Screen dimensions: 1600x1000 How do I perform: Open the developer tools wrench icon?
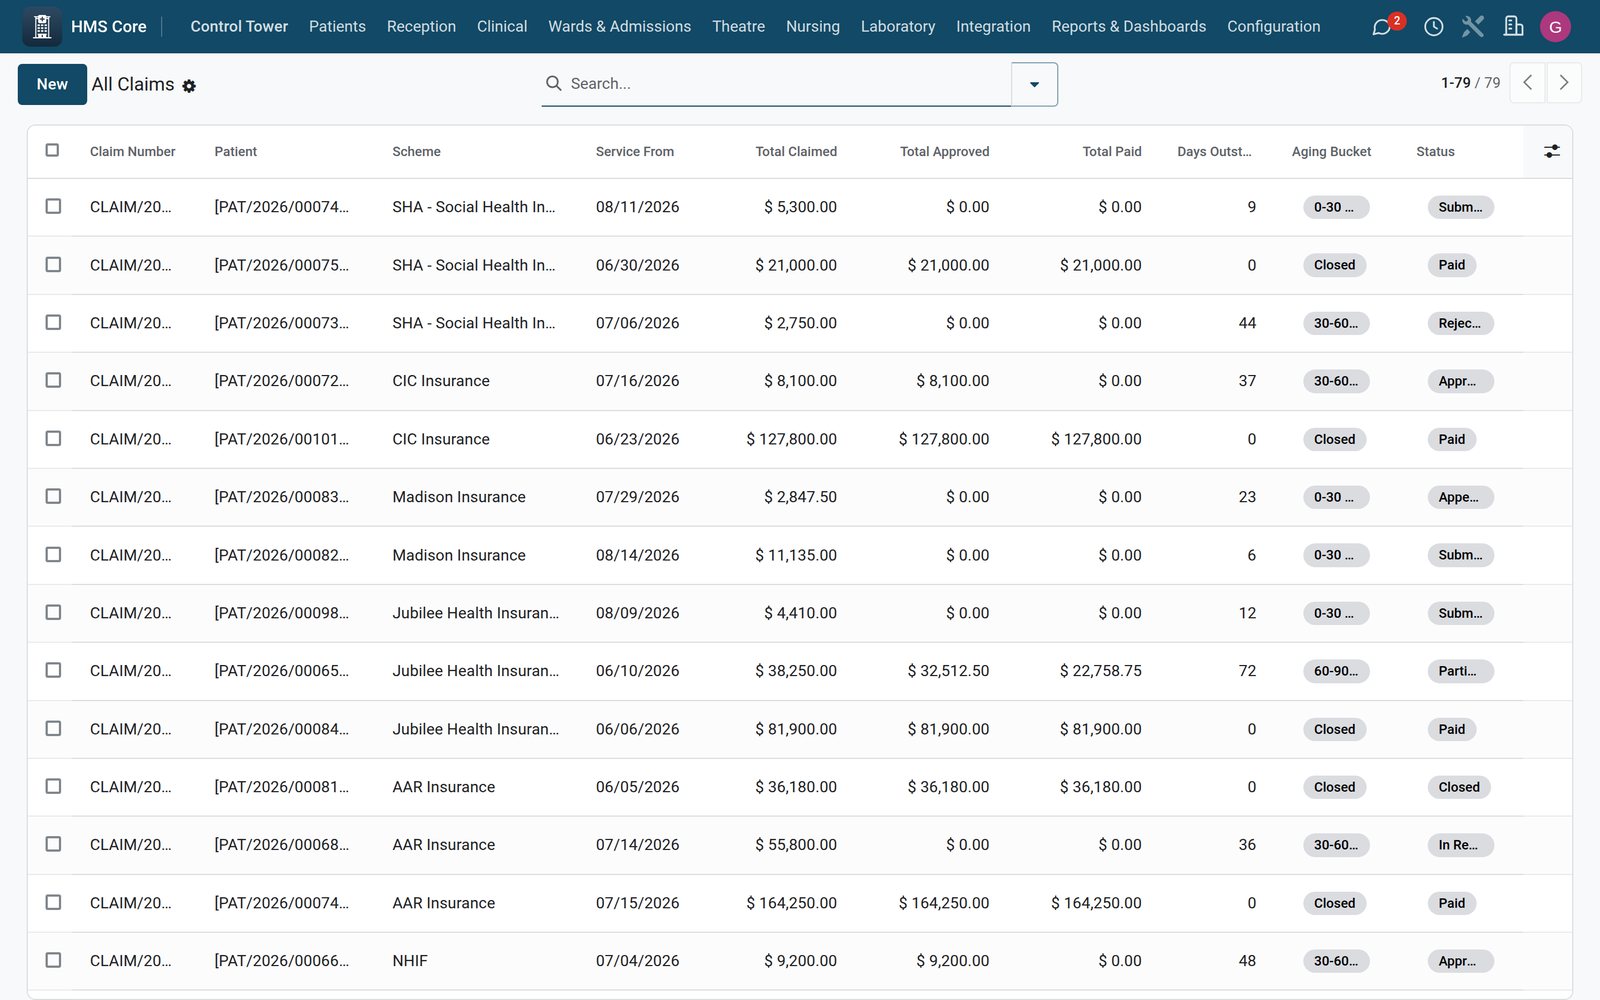(1473, 27)
